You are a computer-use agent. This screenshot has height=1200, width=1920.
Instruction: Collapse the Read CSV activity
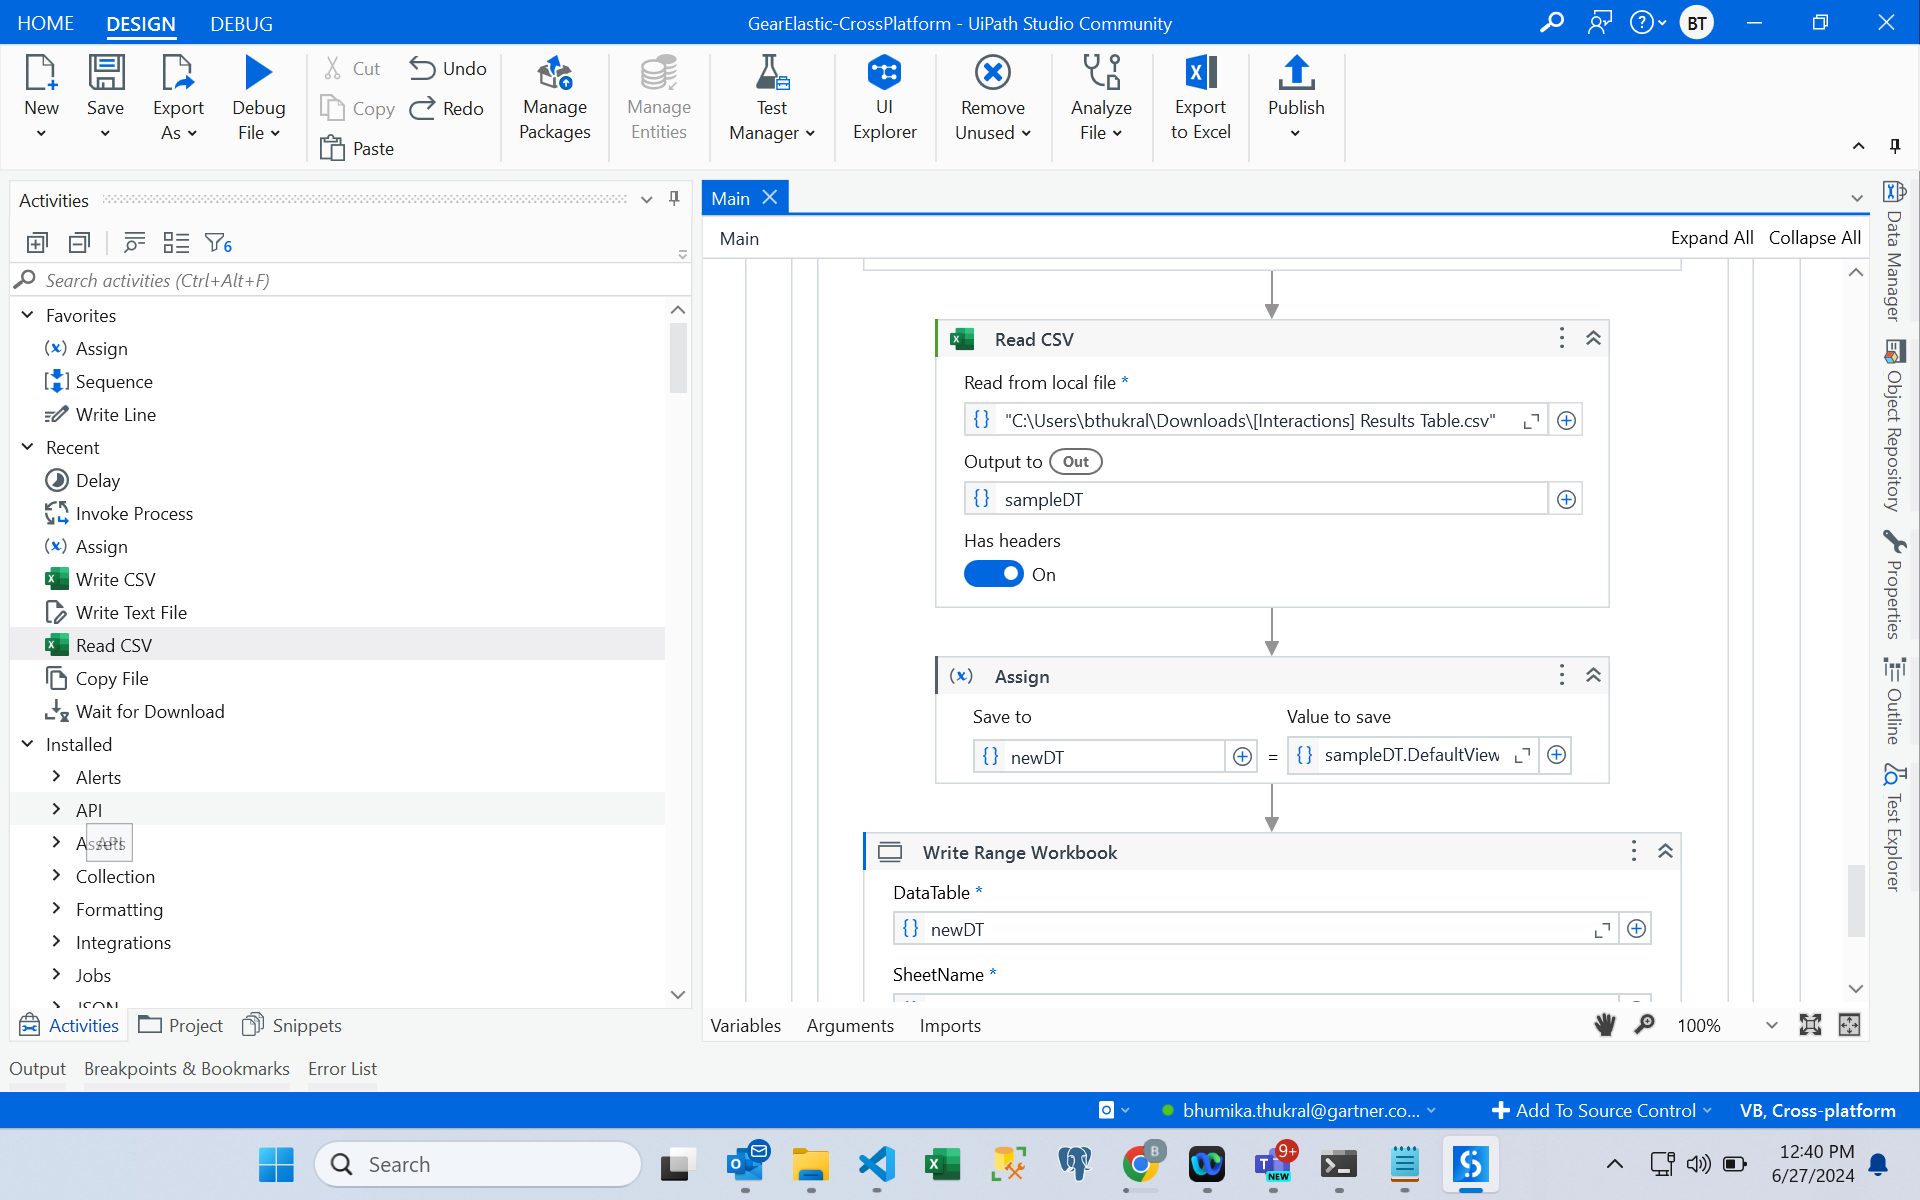coord(1594,339)
